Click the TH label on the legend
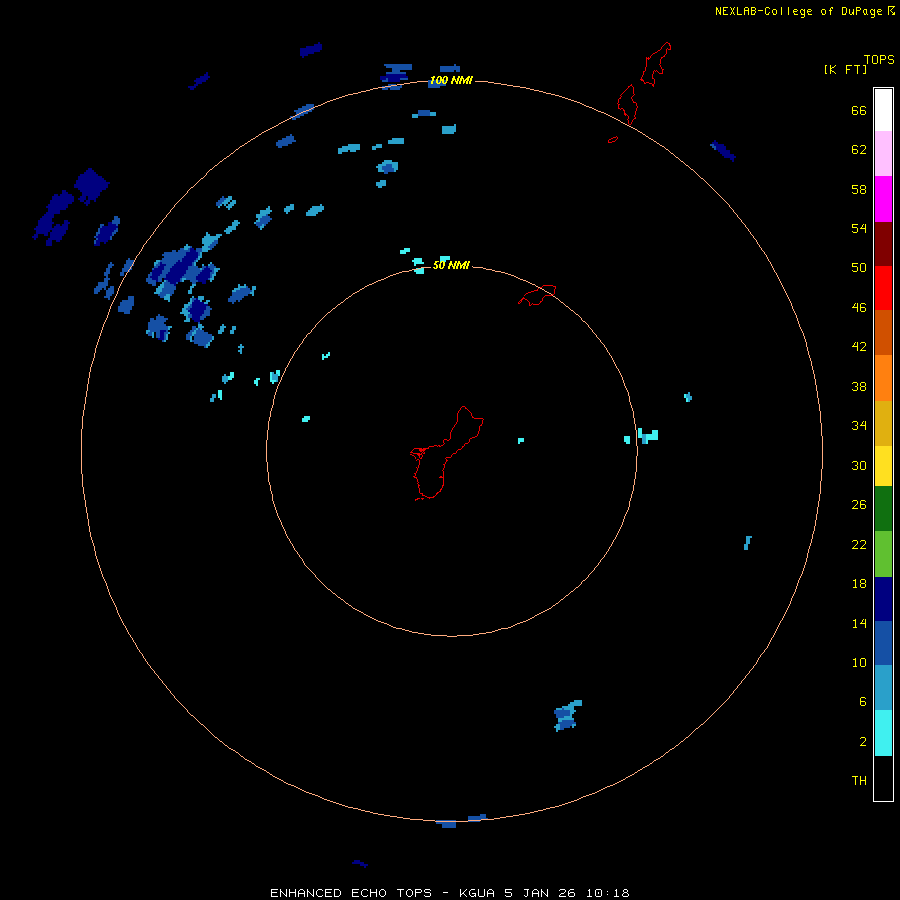The height and width of the screenshot is (900, 900). tap(859, 780)
